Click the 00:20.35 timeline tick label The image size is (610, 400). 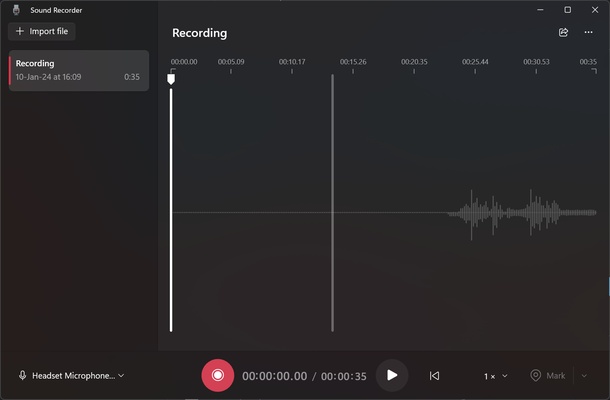point(414,61)
